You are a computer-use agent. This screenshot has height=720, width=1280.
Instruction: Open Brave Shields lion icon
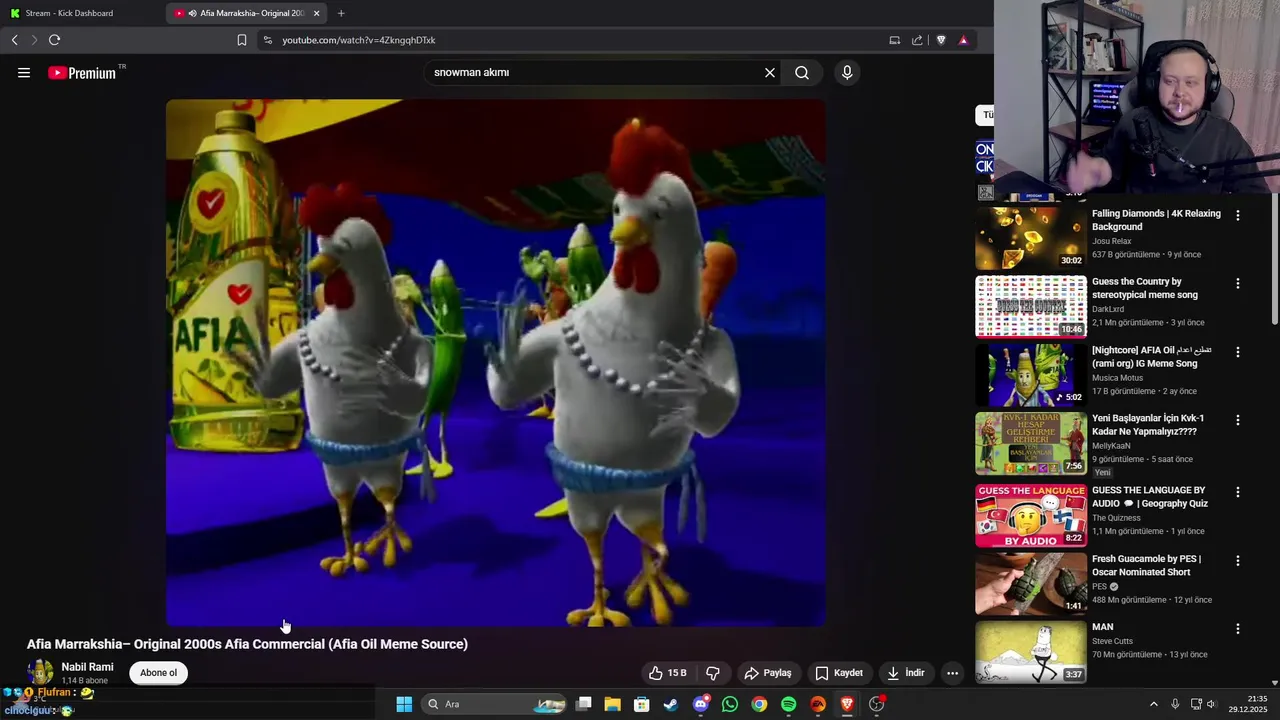pyautogui.click(x=941, y=40)
